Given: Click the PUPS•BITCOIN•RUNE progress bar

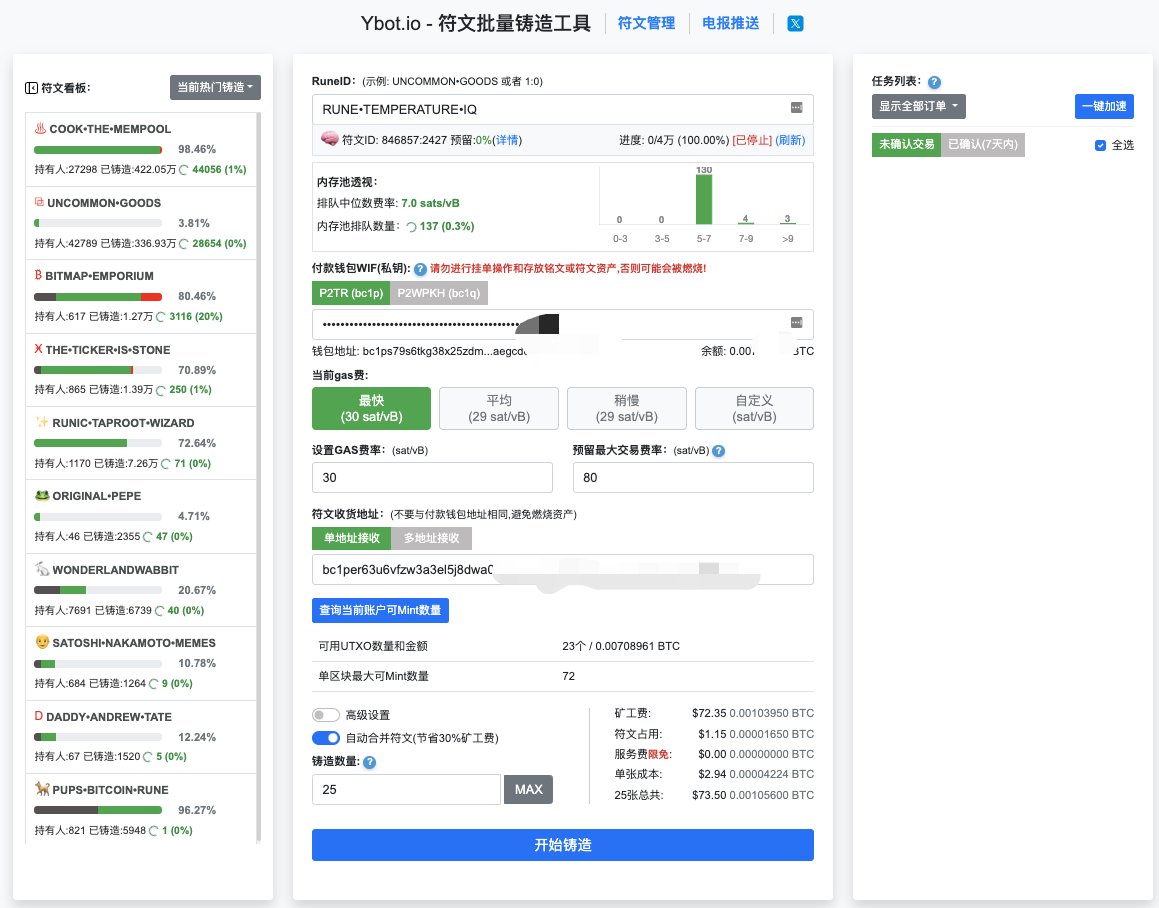Looking at the screenshot, I should pyautogui.click(x=98, y=810).
